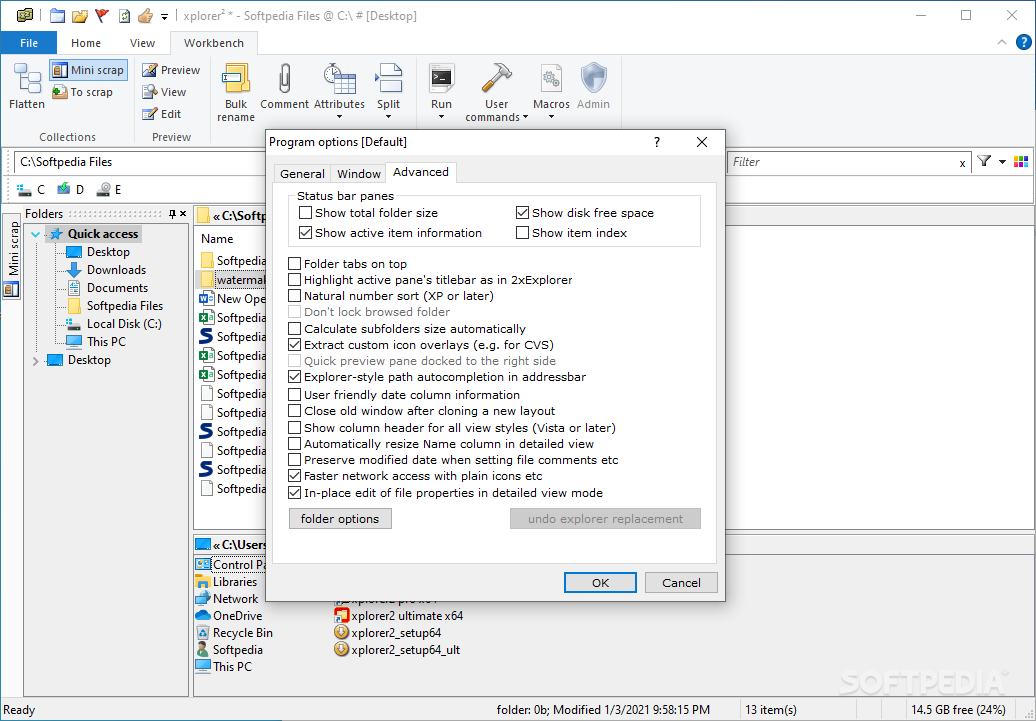Screen dimensions: 1036x721
Task: Toggle the Mini scrap button
Action: coord(88,70)
